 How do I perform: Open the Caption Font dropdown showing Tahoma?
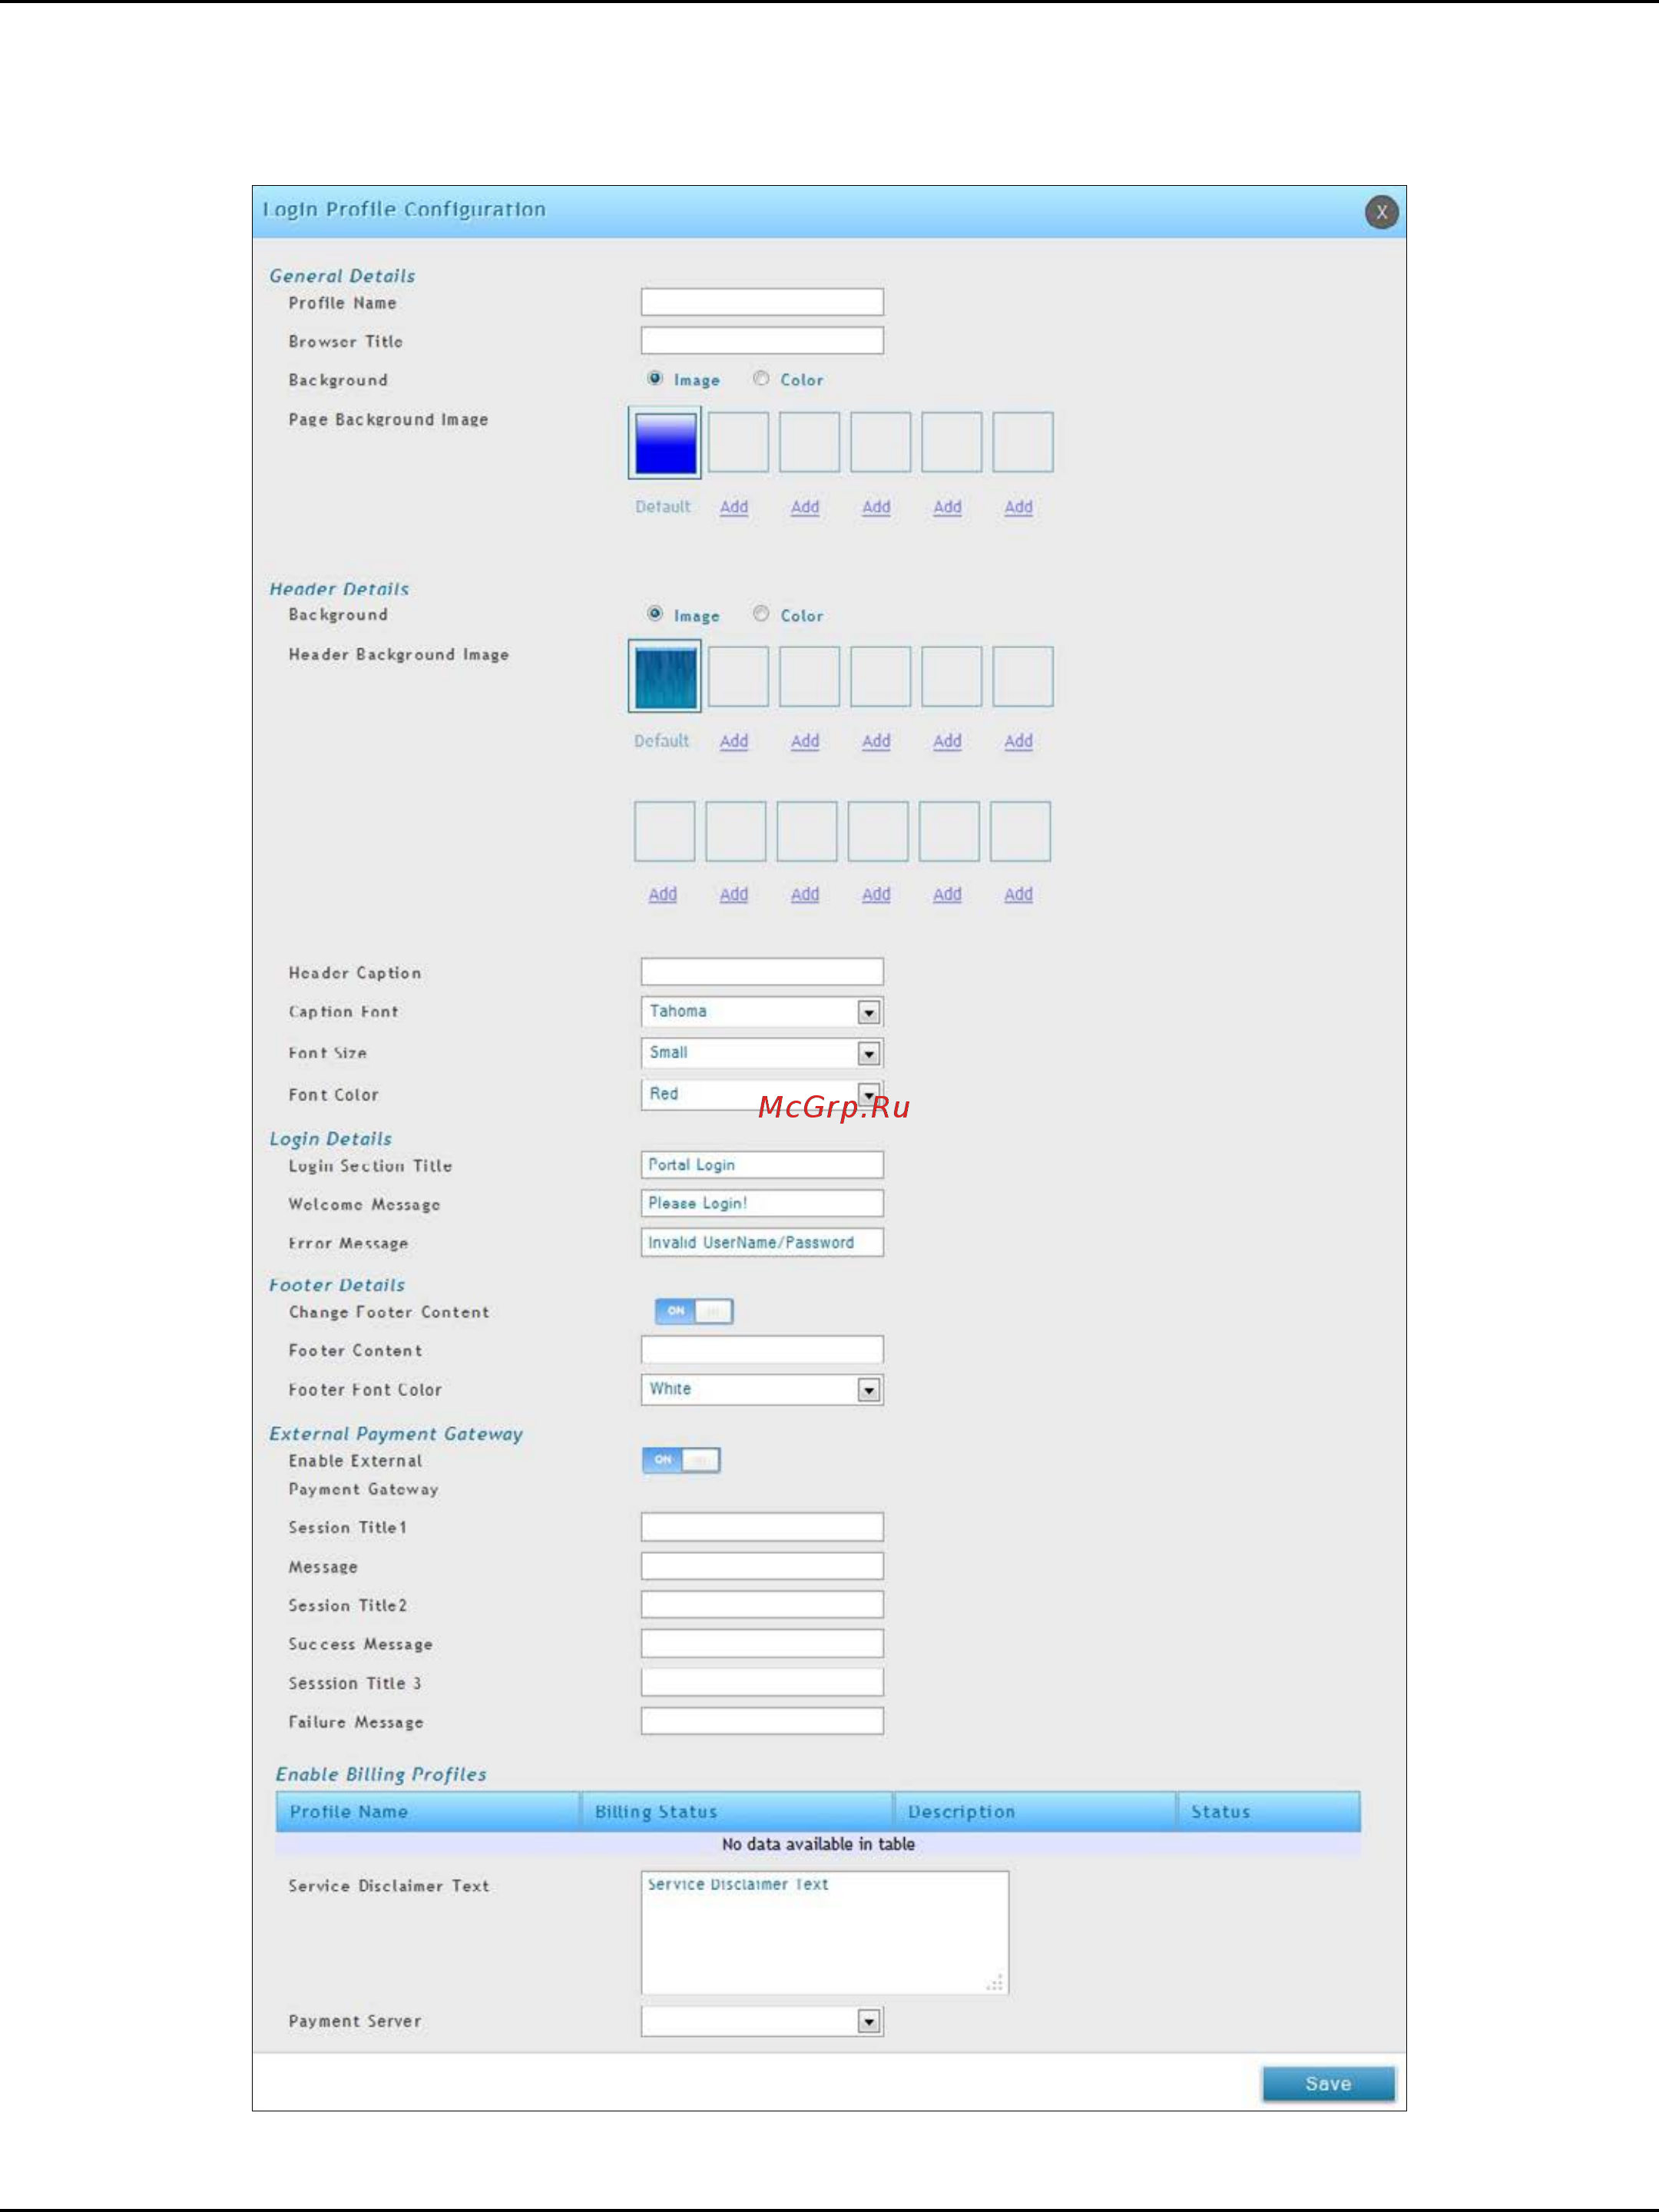click(x=762, y=1012)
